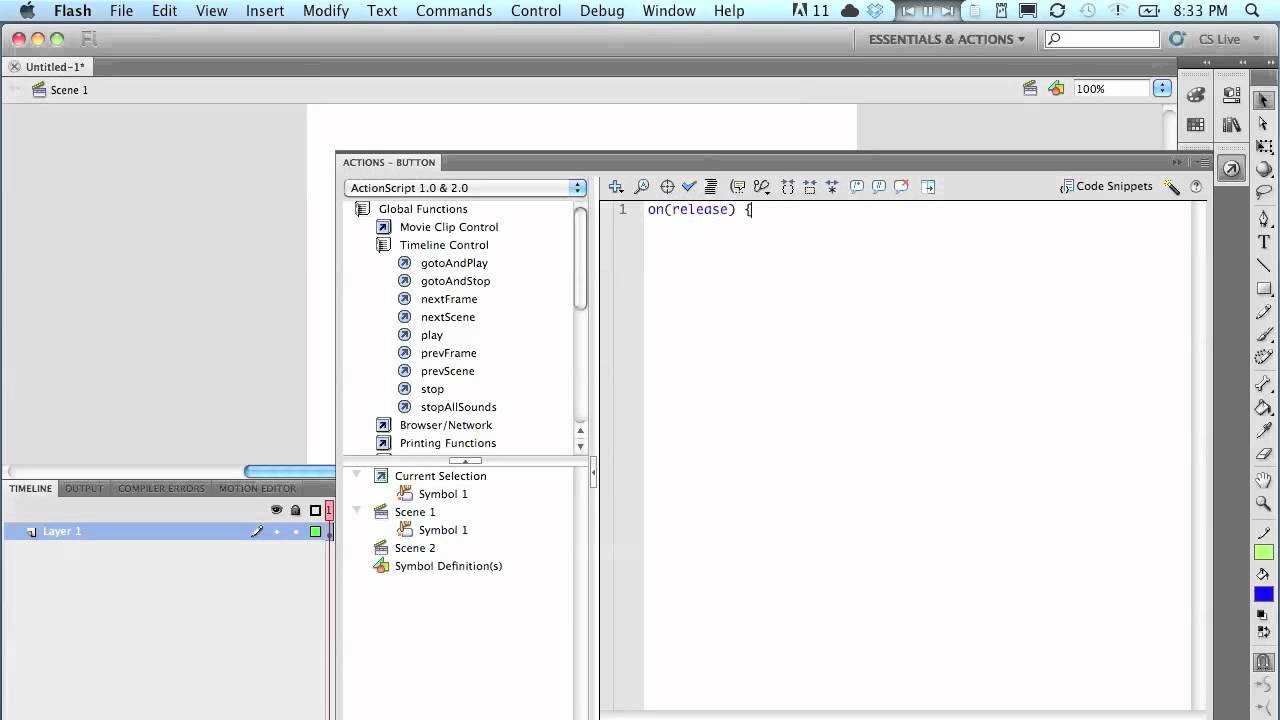Click the Collapse between braces icon
Screen dimensions: 1280x720
[788, 187]
